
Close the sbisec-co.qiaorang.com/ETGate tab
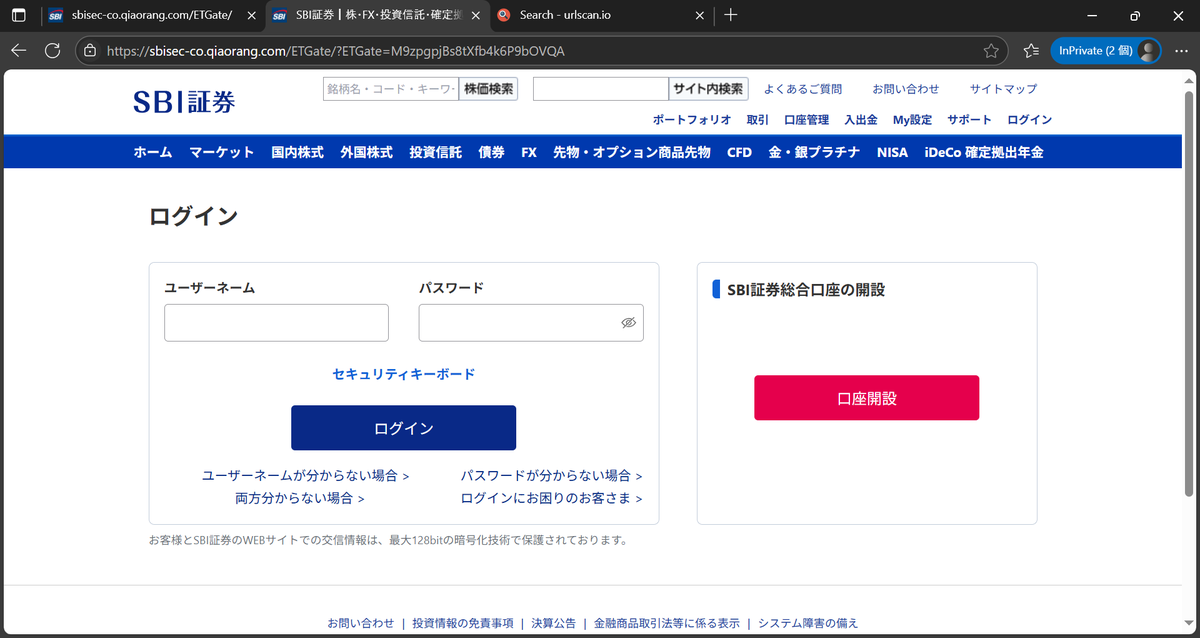tap(249, 15)
